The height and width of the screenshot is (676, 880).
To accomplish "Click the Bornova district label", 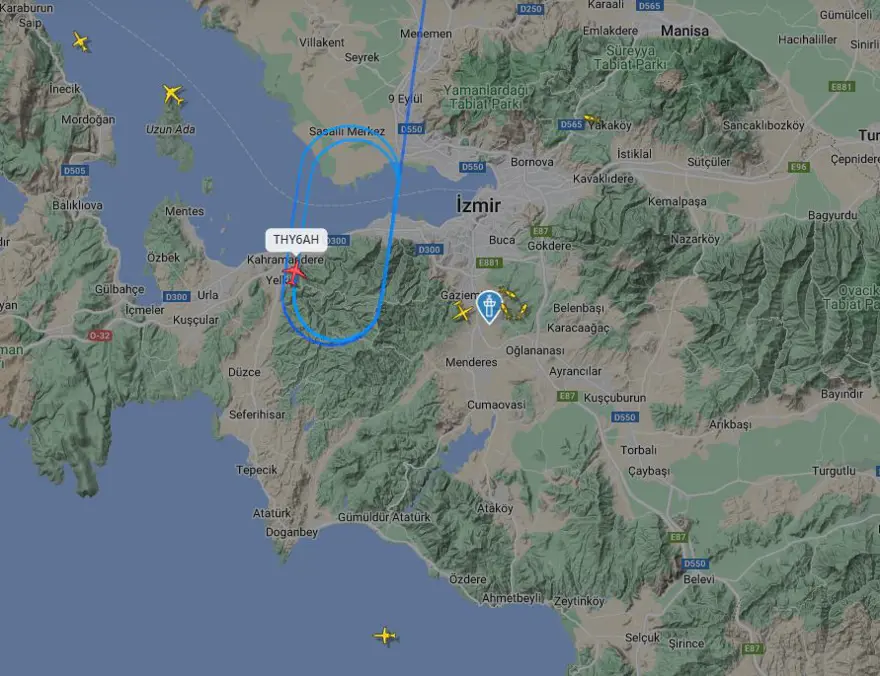I will [532, 162].
